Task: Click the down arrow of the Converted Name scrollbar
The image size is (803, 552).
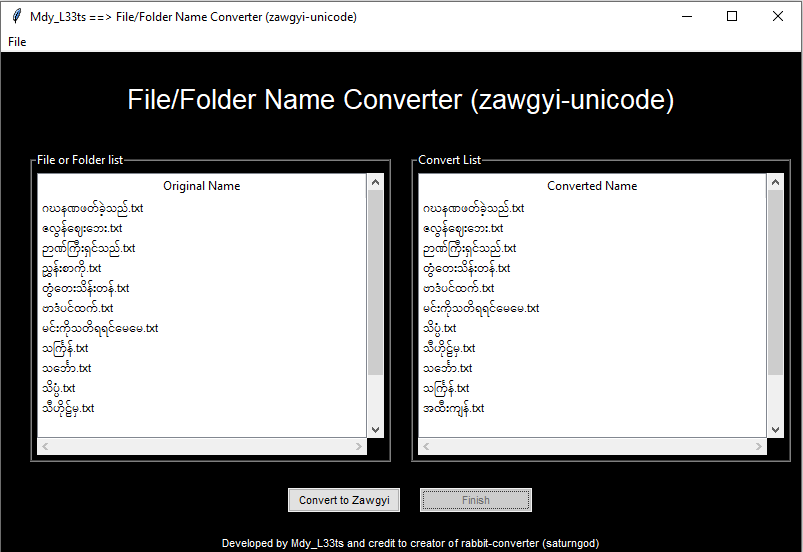Action: [x=775, y=430]
